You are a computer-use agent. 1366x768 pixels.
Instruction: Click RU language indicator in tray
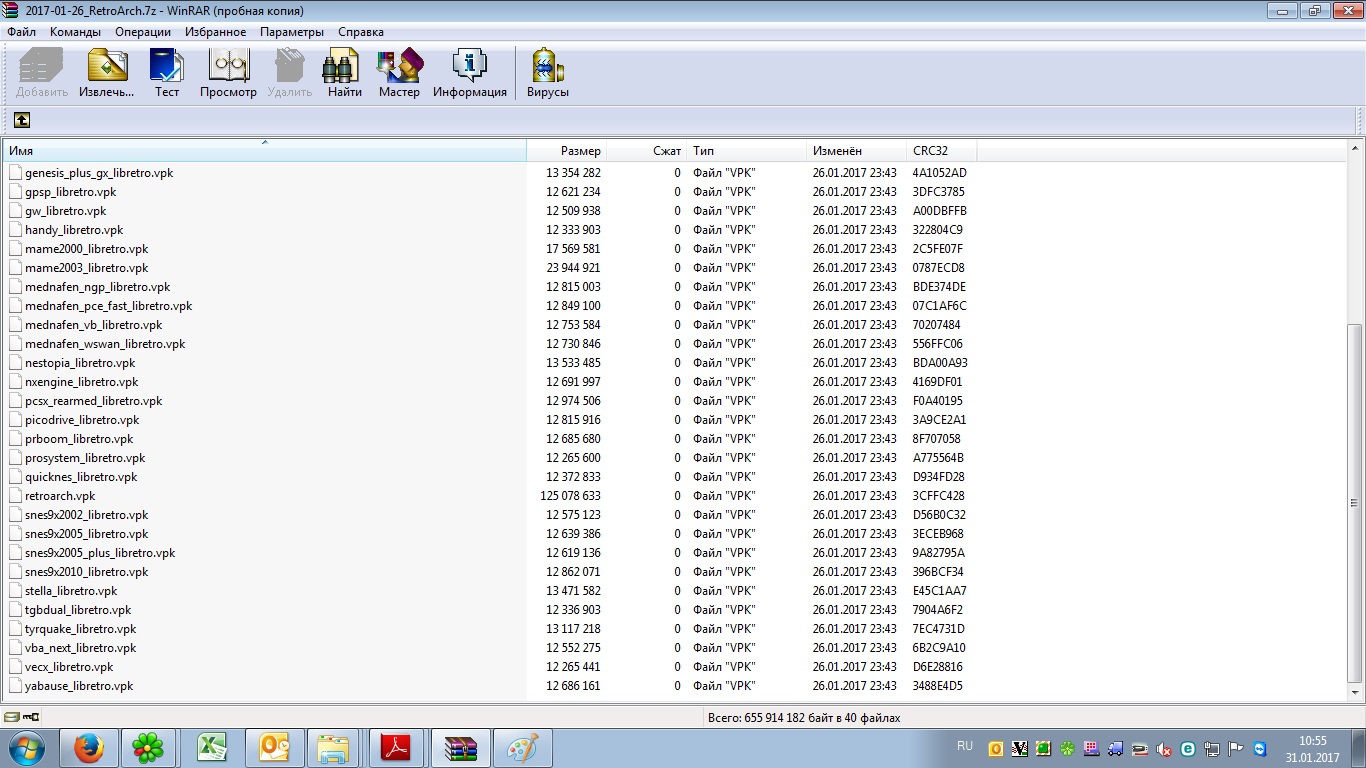pos(965,746)
